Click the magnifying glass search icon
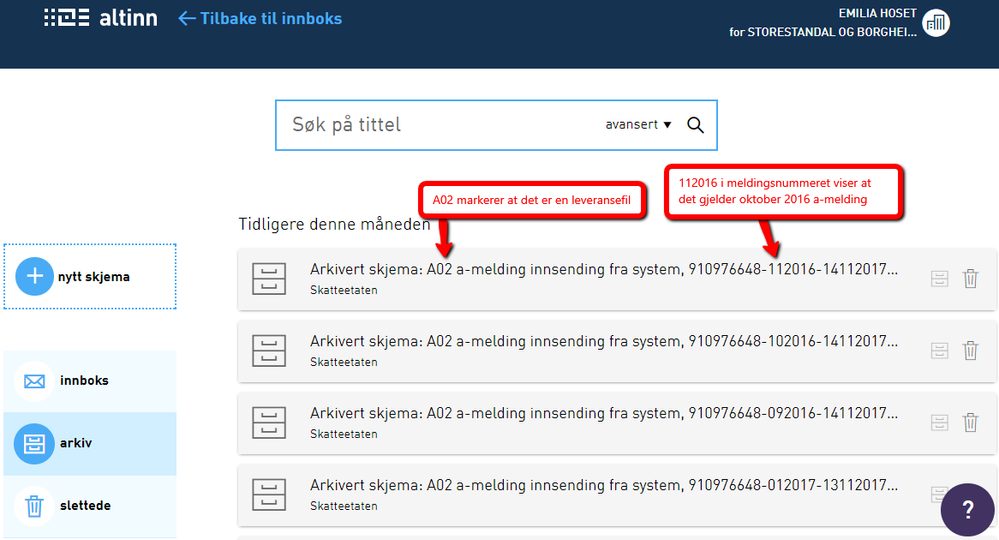Image resolution: width=999 pixels, height=540 pixels. (696, 125)
